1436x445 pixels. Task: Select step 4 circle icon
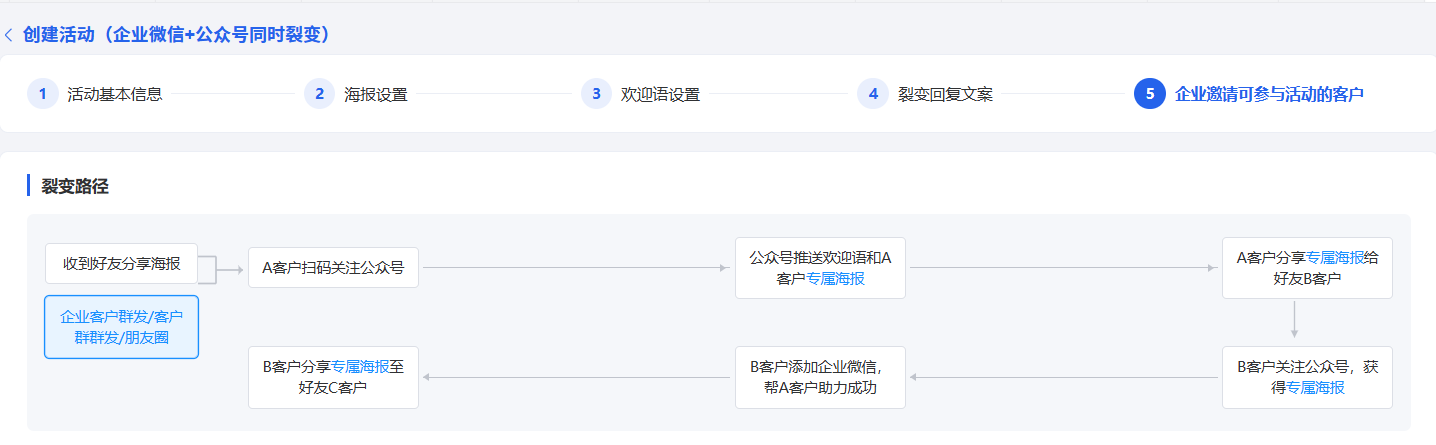tap(872, 94)
